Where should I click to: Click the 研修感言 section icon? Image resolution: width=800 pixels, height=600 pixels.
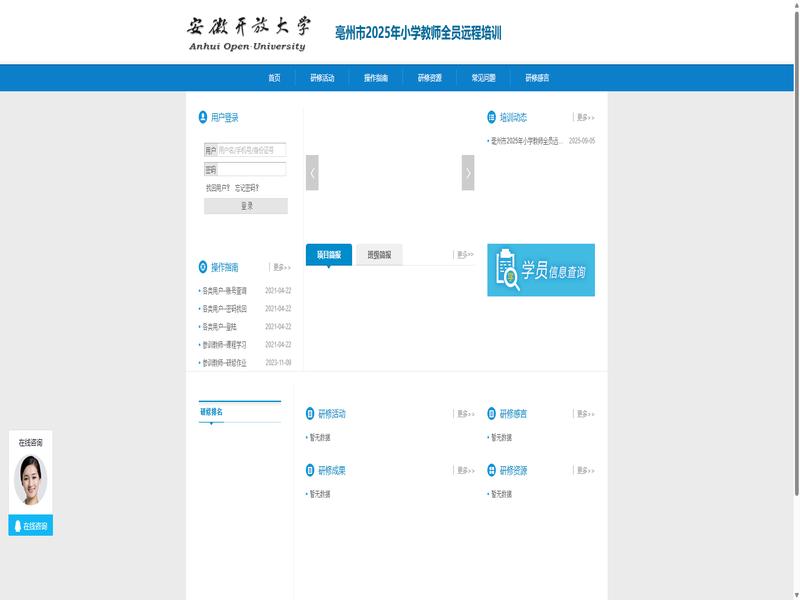pyautogui.click(x=491, y=413)
